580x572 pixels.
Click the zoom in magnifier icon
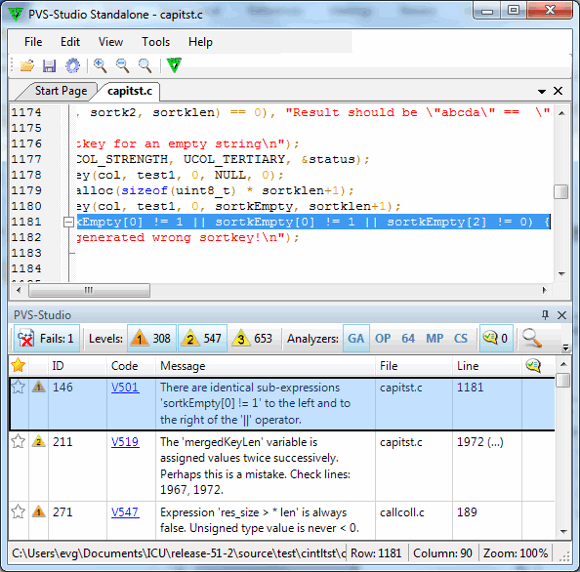click(x=100, y=65)
